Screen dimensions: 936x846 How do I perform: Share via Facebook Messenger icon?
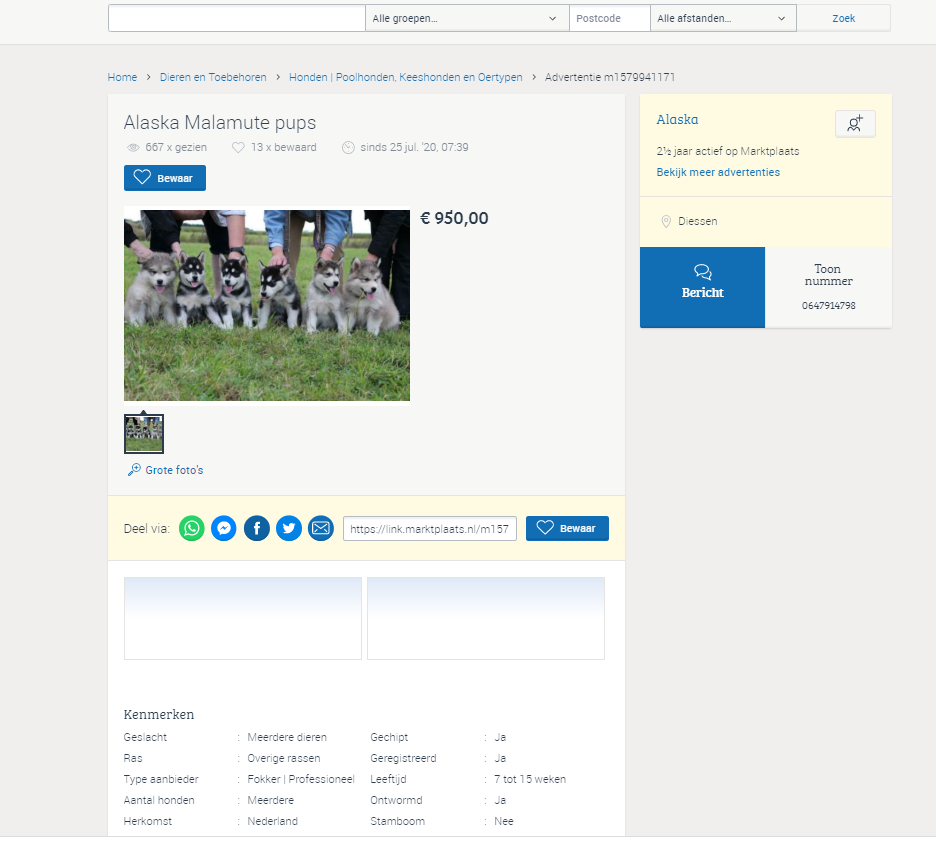coord(224,528)
